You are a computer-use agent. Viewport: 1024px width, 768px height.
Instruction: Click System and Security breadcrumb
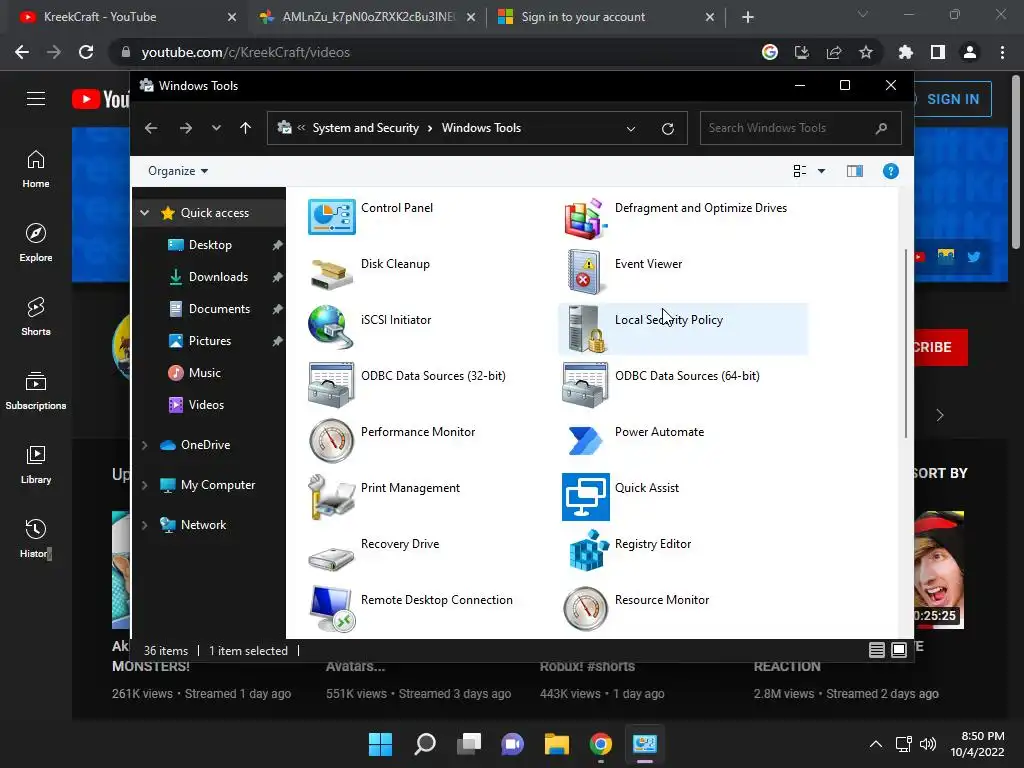[x=365, y=128]
